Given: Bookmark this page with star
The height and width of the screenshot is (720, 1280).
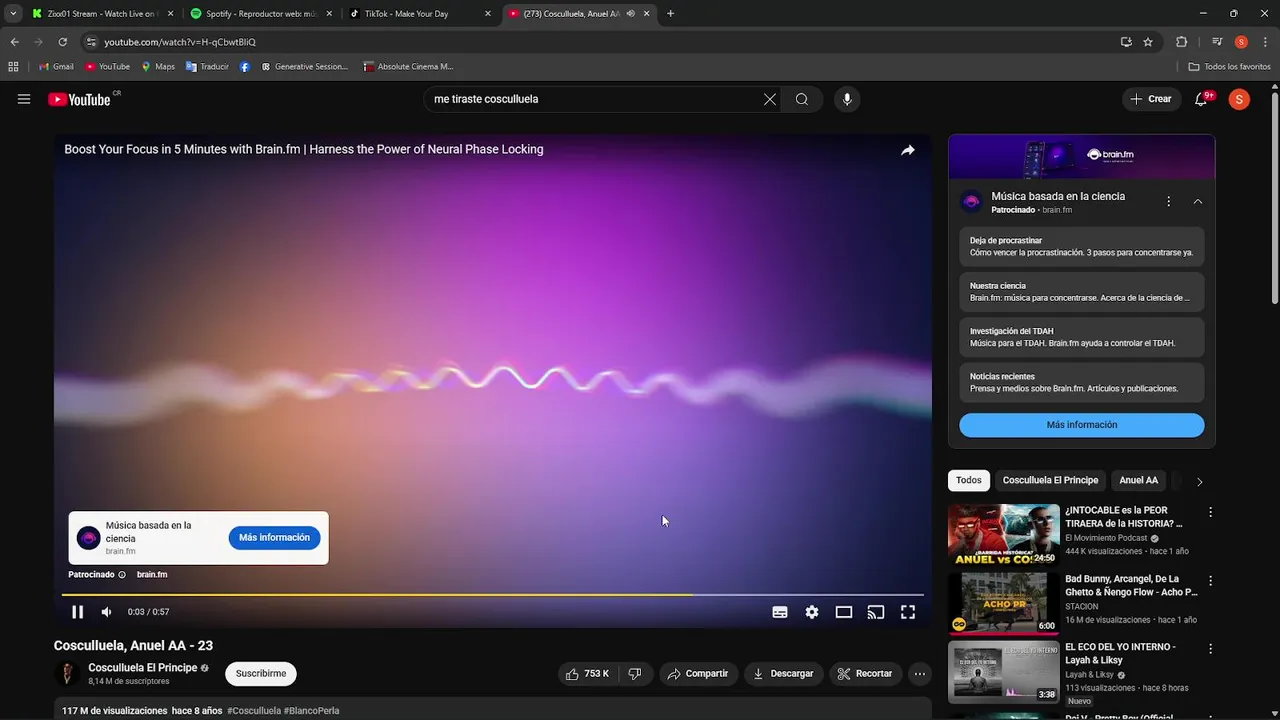Looking at the screenshot, I should (1148, 42).
